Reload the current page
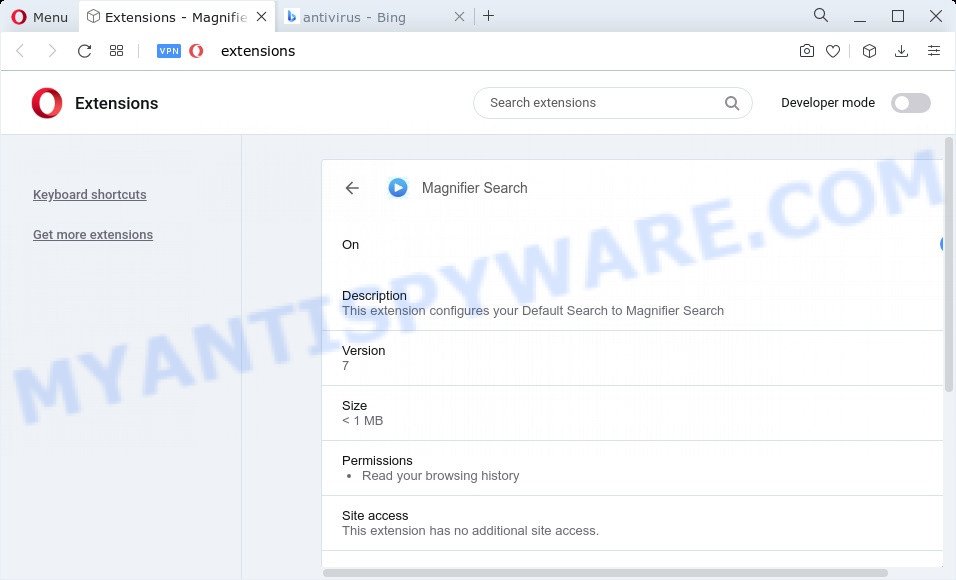The image size is (956, 580). coord(84,51)
